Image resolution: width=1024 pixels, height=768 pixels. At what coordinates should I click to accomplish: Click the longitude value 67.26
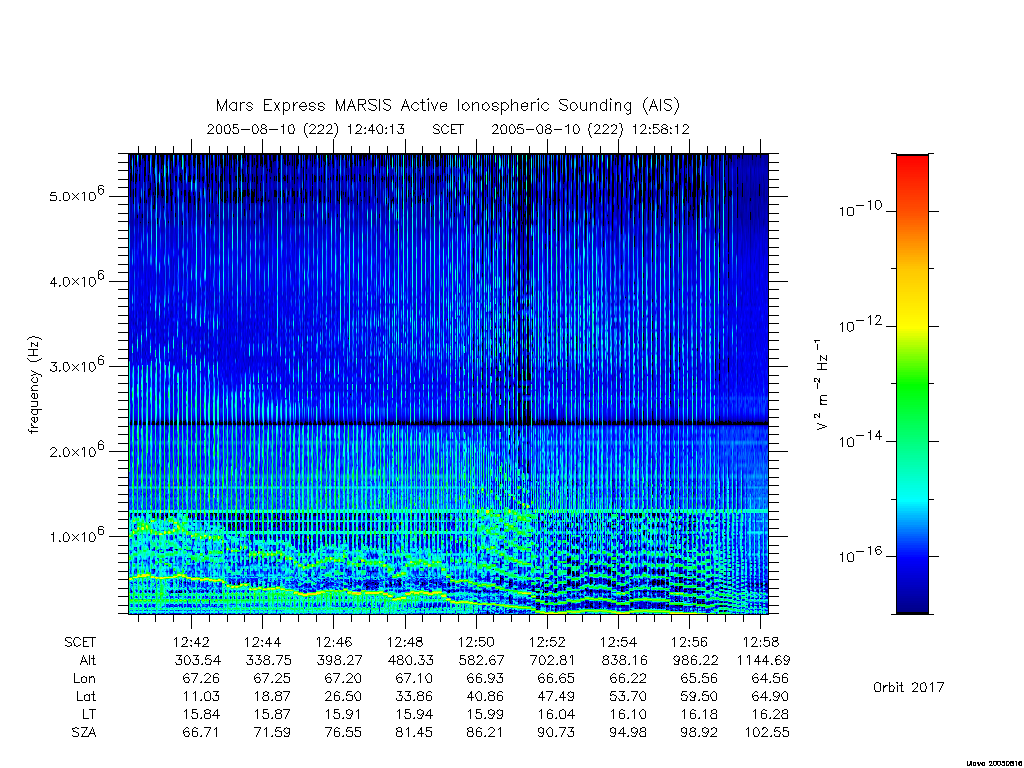pyautogui.click(x=201, y=678)
